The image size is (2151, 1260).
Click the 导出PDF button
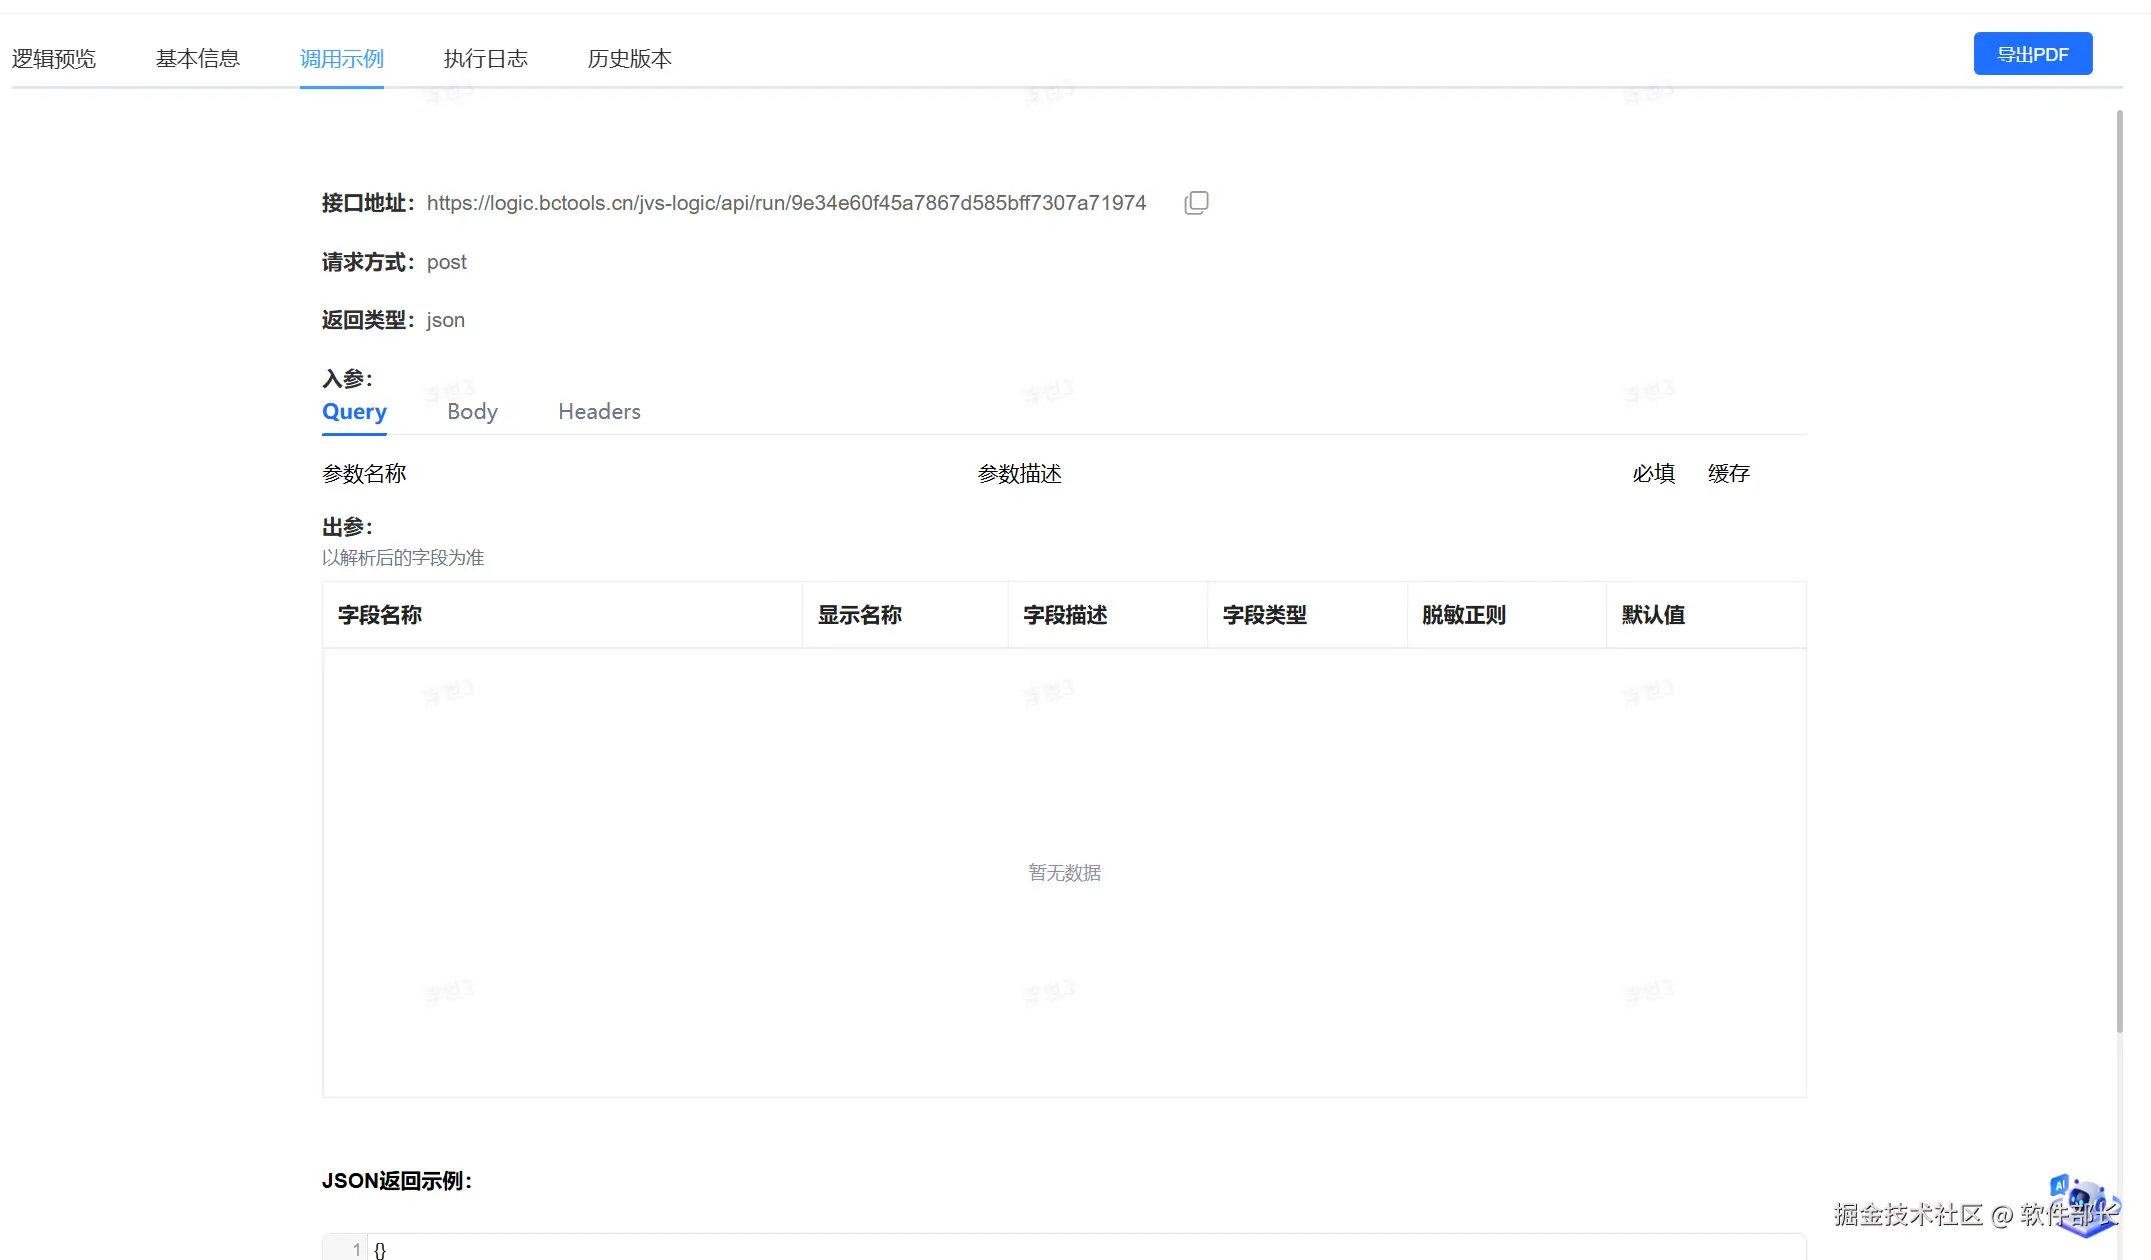click(x=2032, y=54)
